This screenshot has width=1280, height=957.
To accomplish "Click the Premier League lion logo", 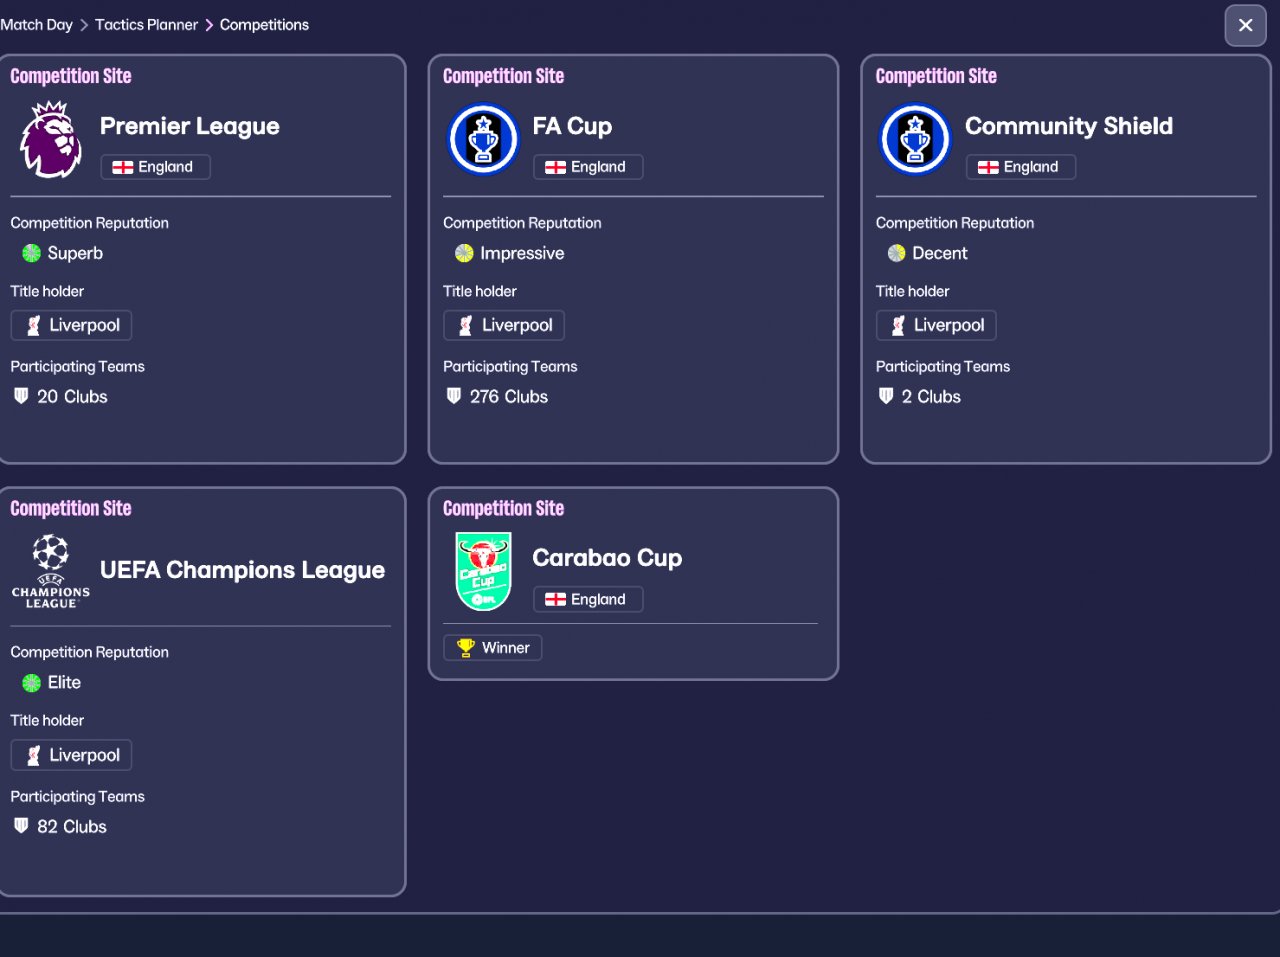I will pos(50,140).
